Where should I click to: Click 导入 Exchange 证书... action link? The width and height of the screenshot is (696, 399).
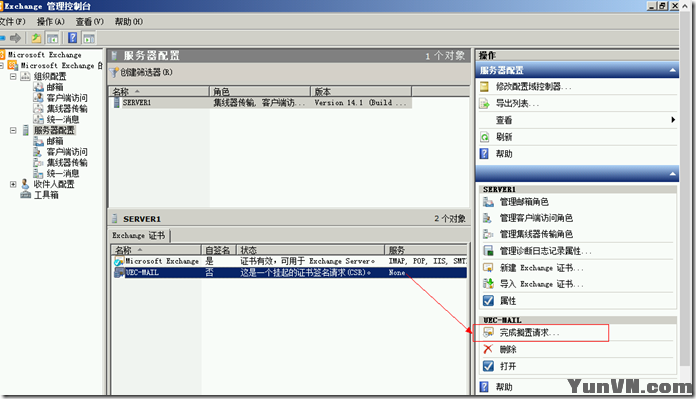[542, 284]
